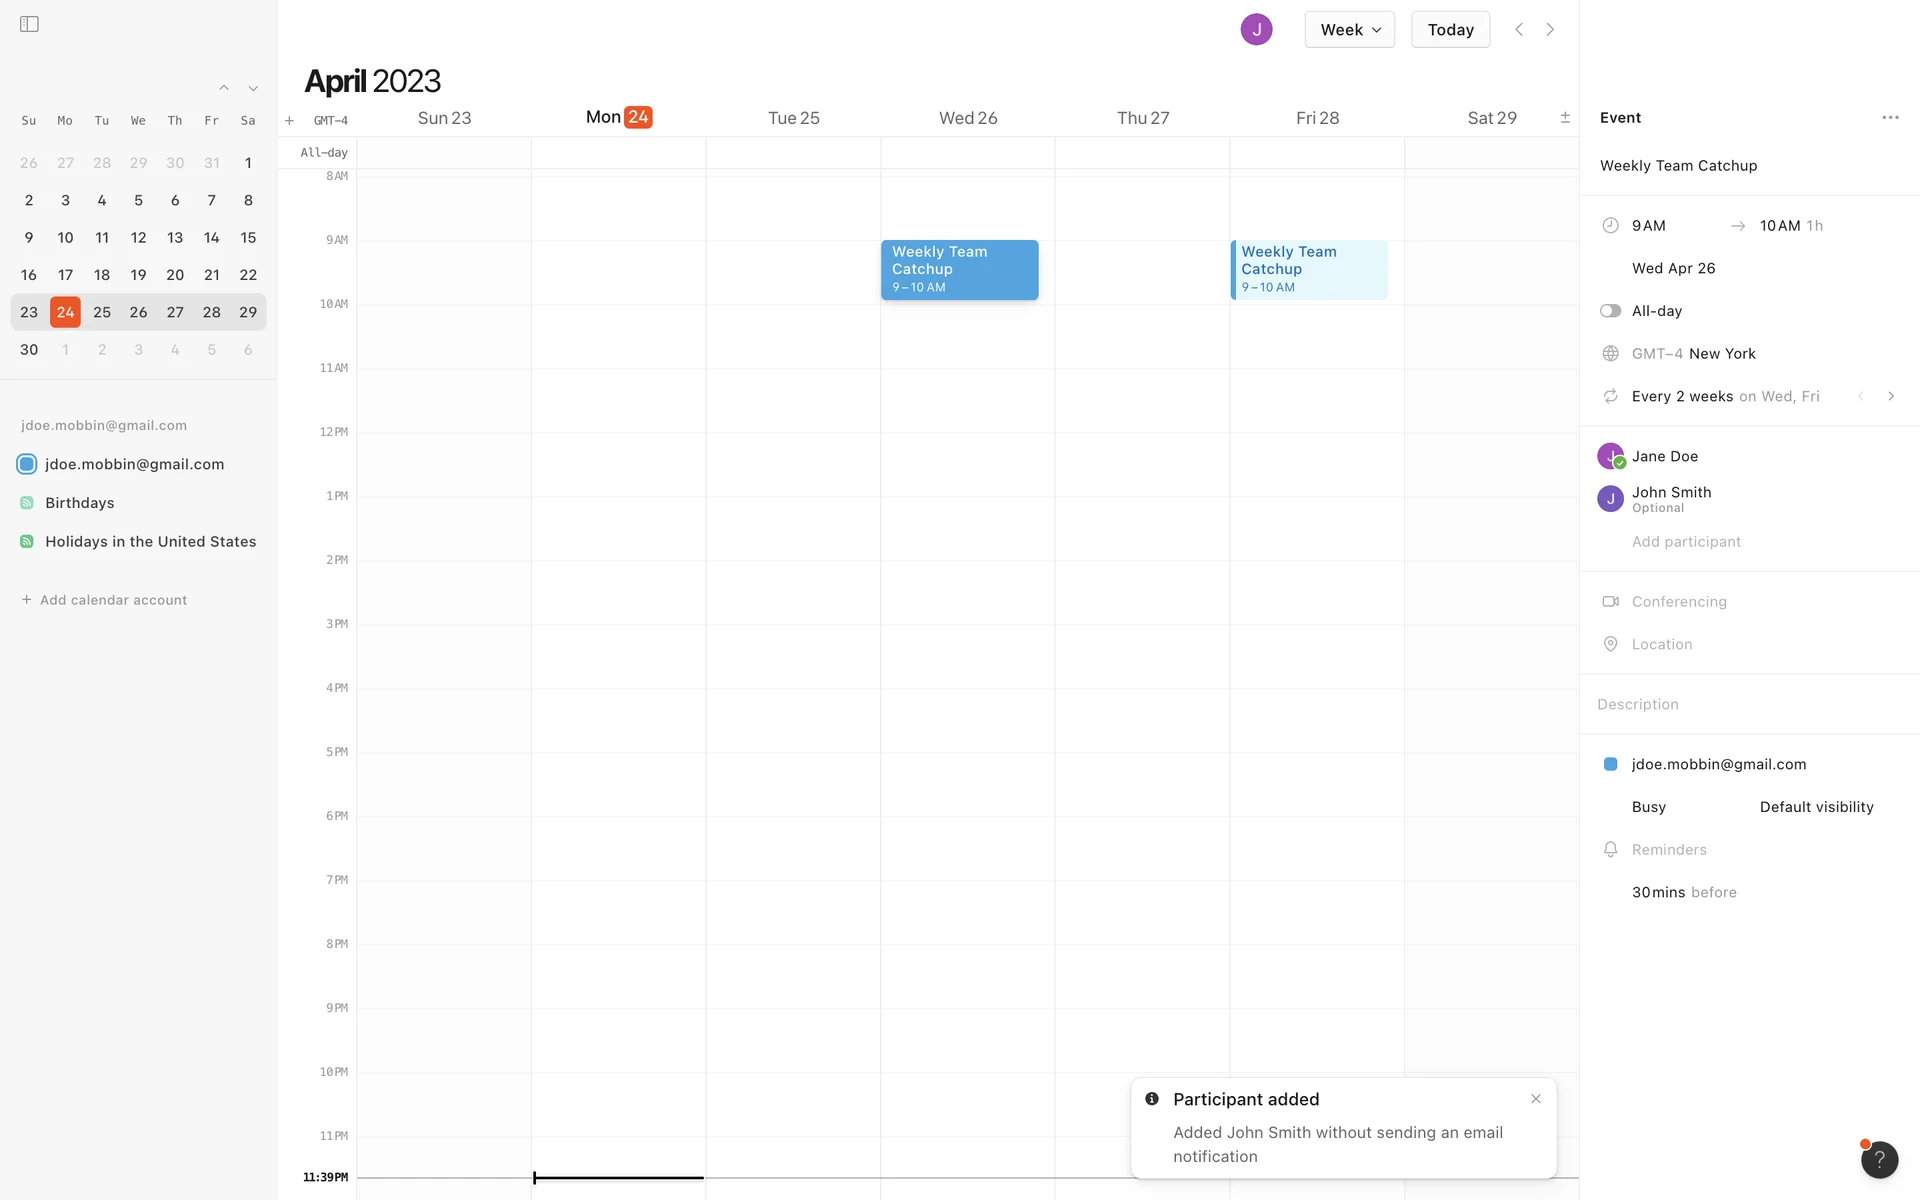The height and width of the screenshot is (1200, 1920).
Task: Click the Conferencing video camera icon
Action: pyautogui.click(x=1610, y=602)
